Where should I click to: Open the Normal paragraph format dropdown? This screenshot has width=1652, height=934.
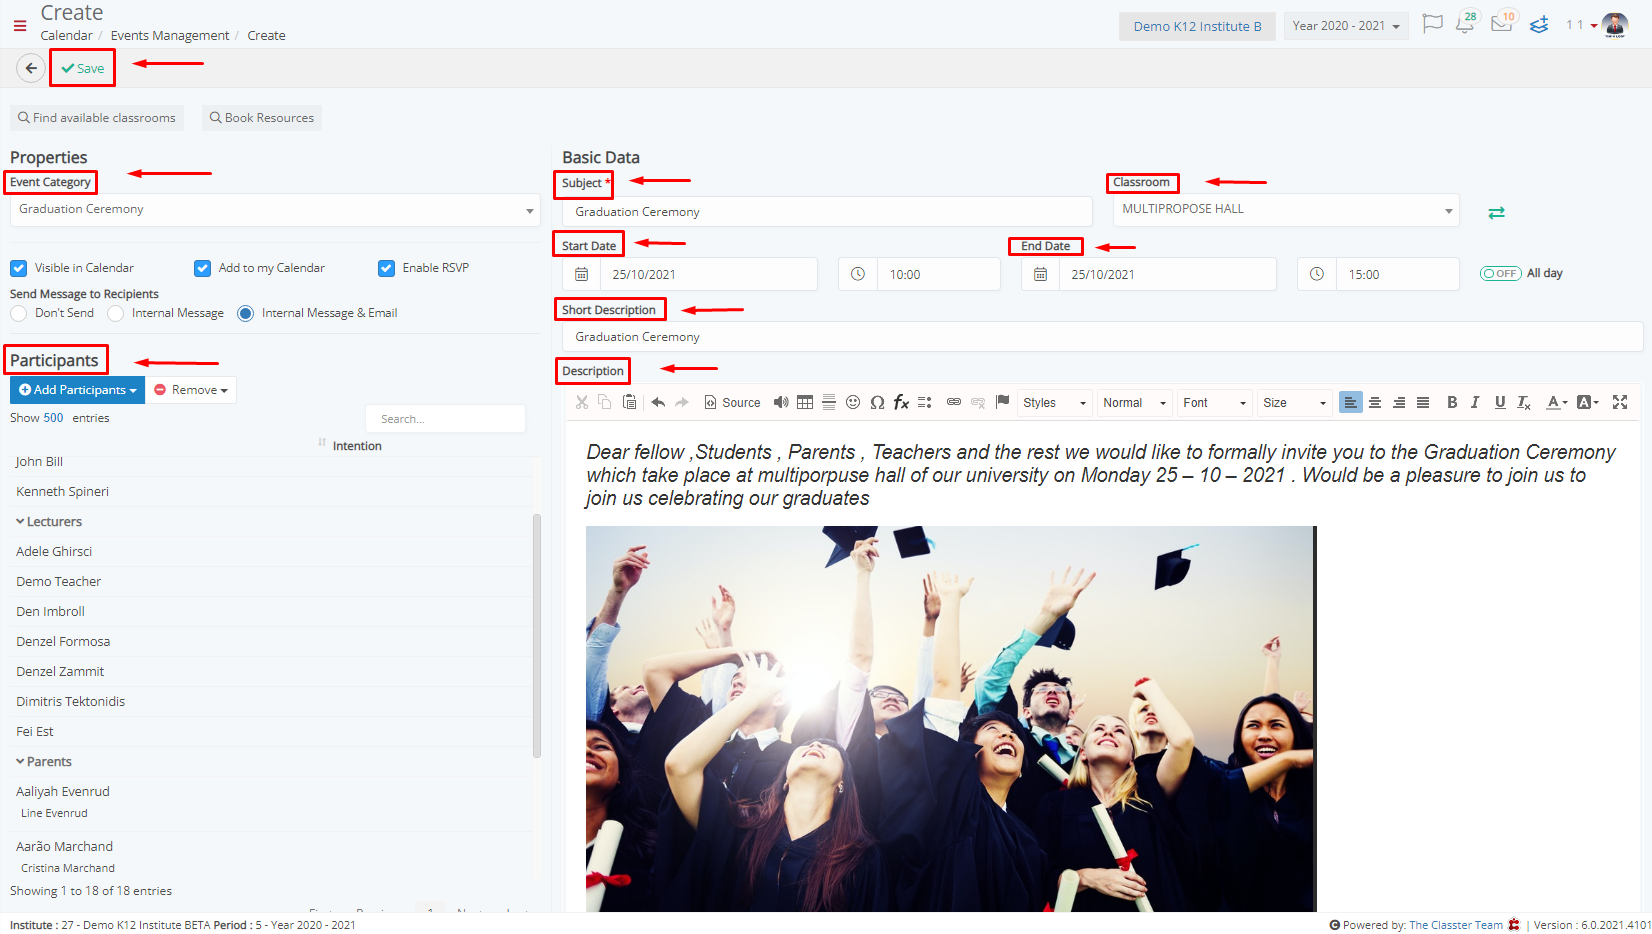coord(1134,402)
